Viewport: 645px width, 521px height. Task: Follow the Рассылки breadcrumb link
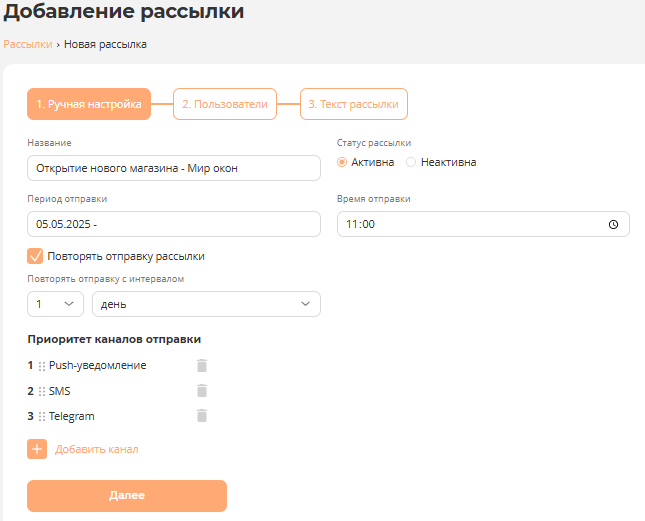tap(28, 44)
